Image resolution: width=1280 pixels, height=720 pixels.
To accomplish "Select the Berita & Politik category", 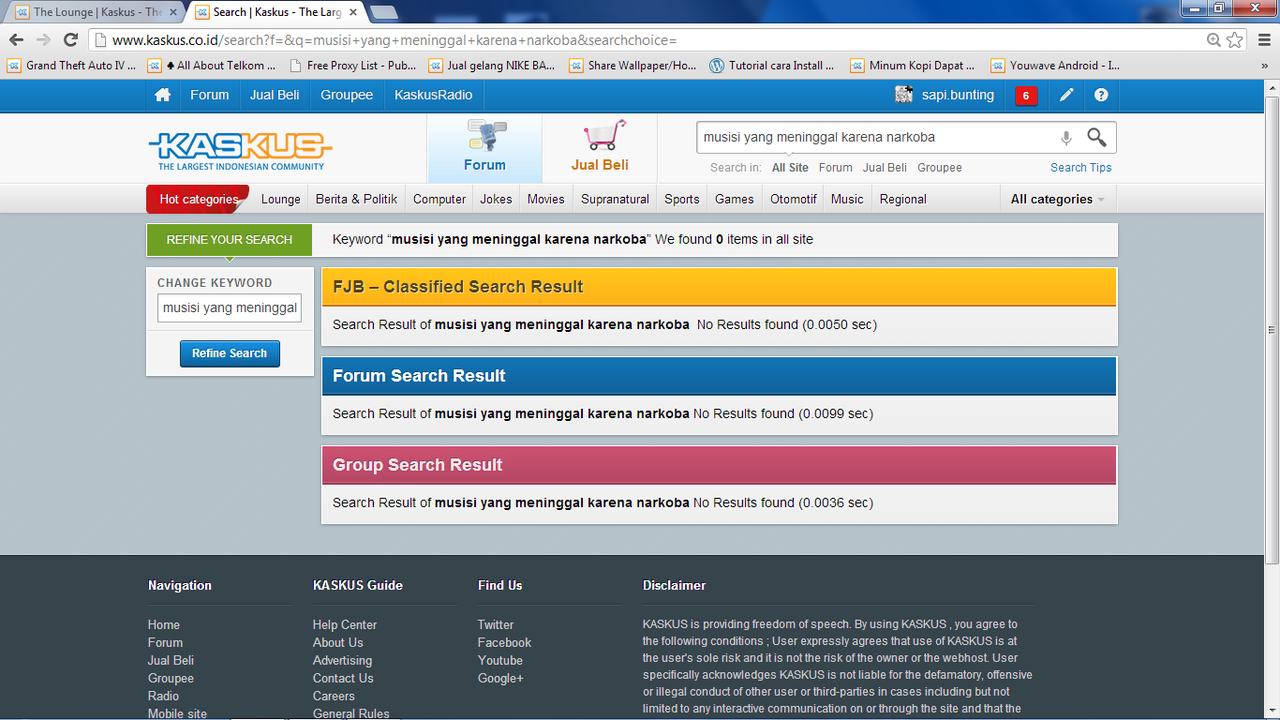I will (x=356, y=199).
